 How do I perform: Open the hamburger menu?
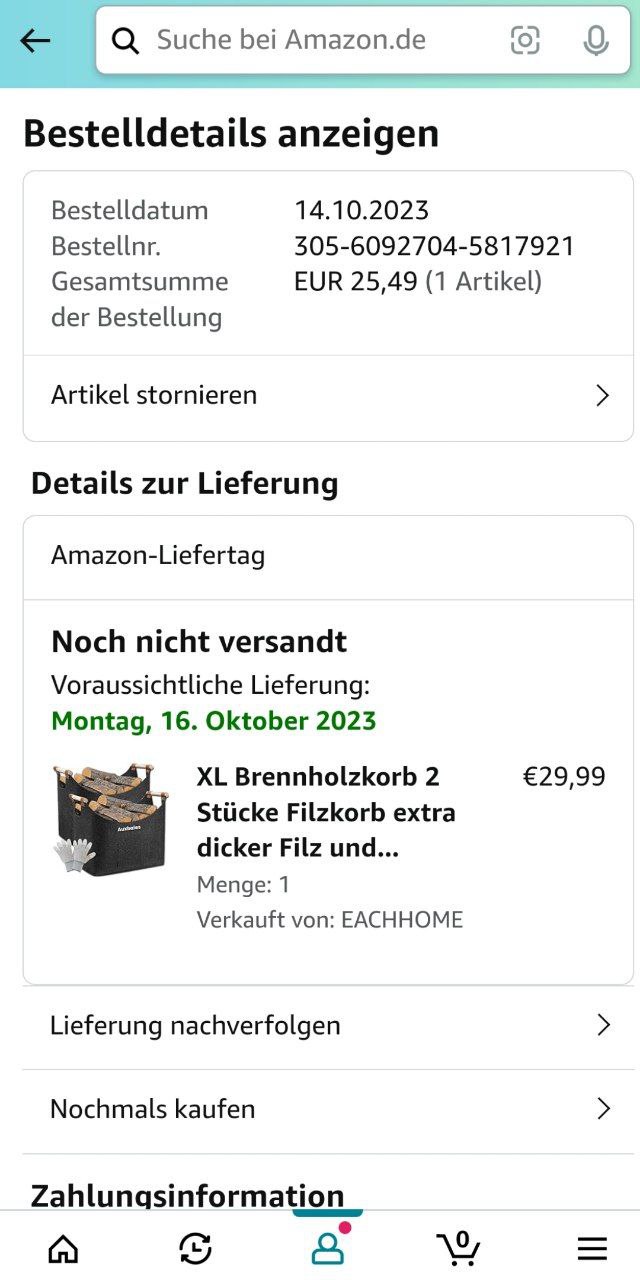(592, 1247)
